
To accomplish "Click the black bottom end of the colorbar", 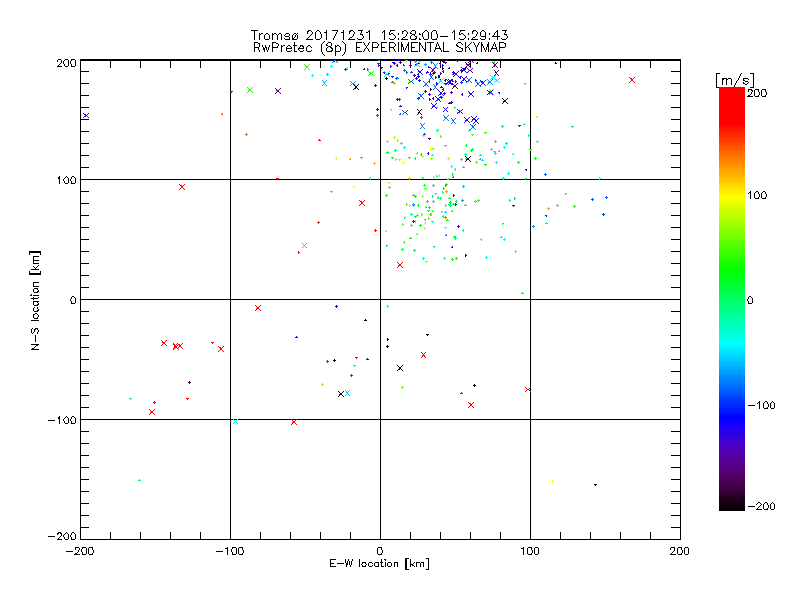I will coord(732,505).
